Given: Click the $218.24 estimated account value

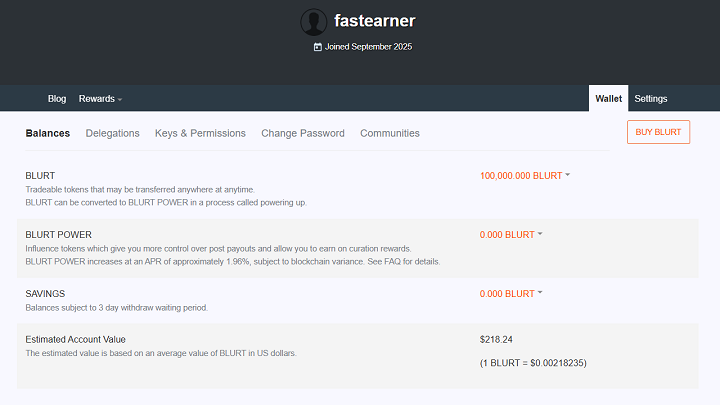Looking at the screenshot, I should tap(496, 339).
